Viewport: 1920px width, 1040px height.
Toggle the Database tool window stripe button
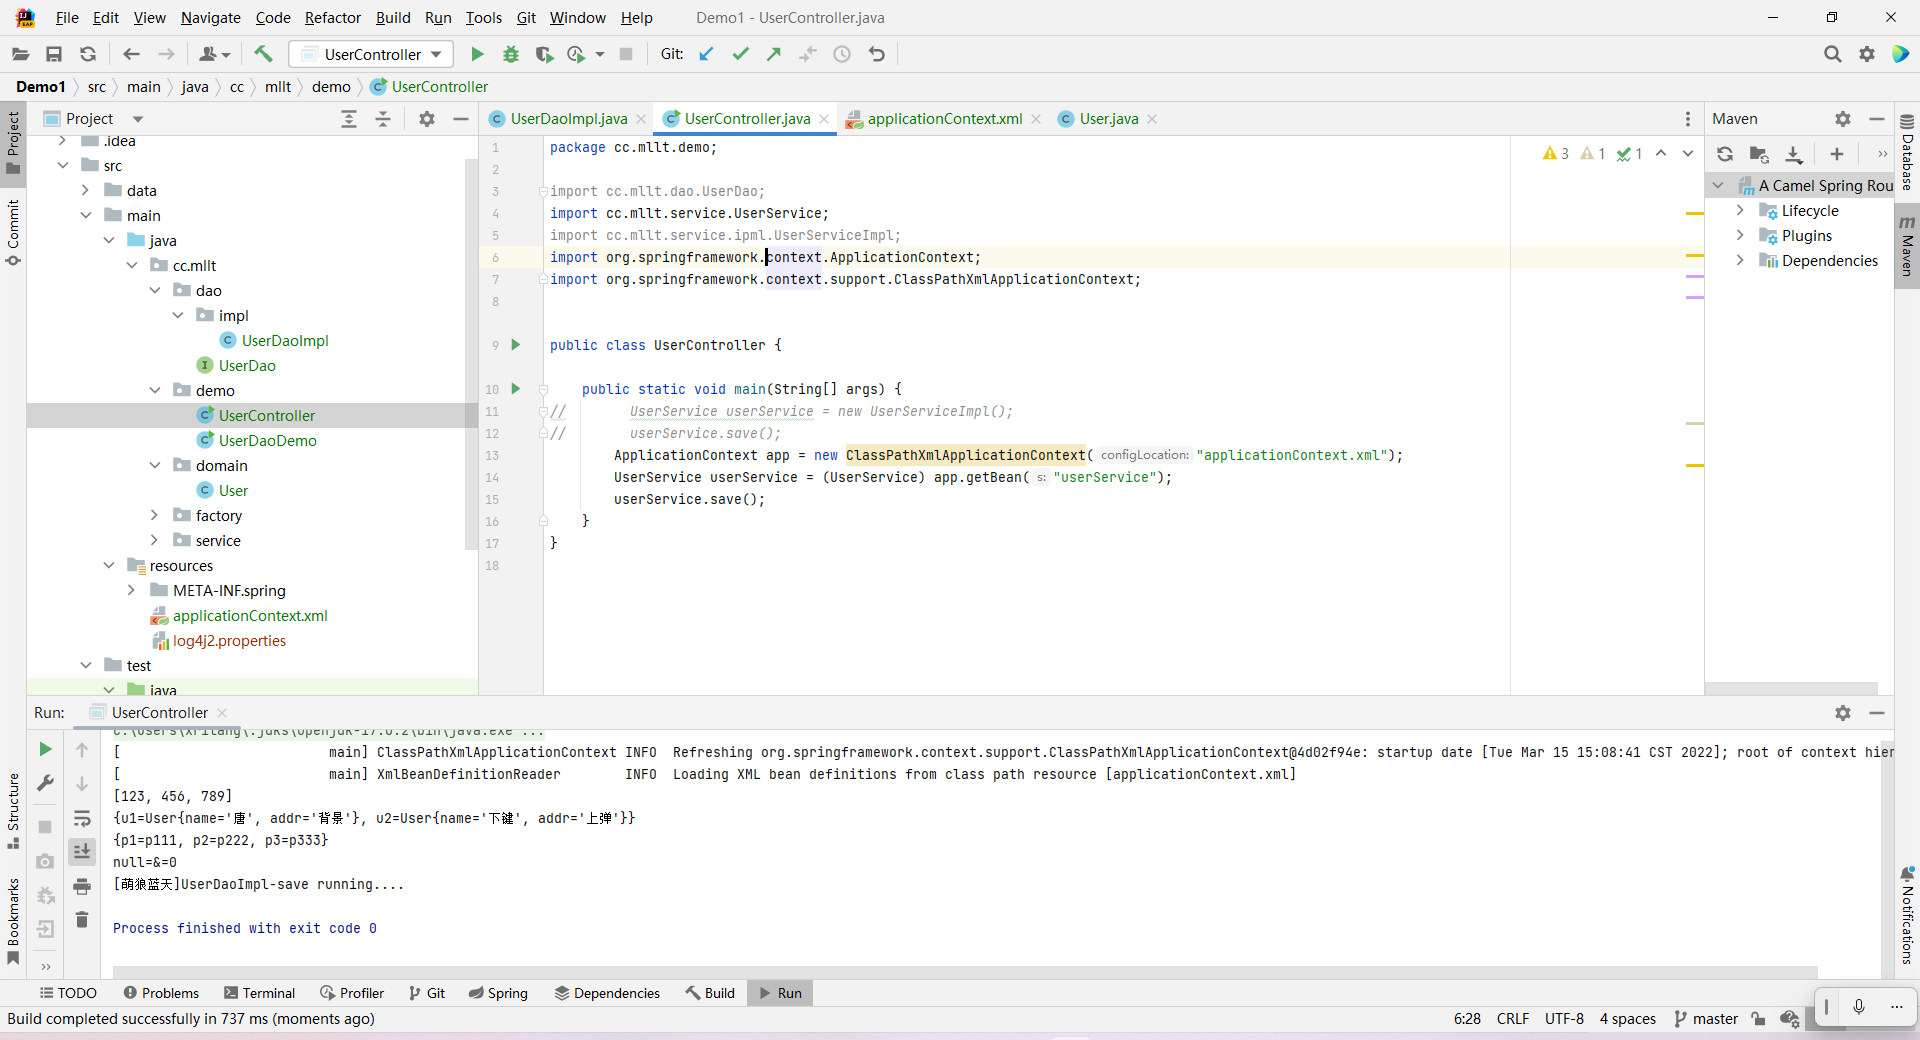pos(1907,154)
